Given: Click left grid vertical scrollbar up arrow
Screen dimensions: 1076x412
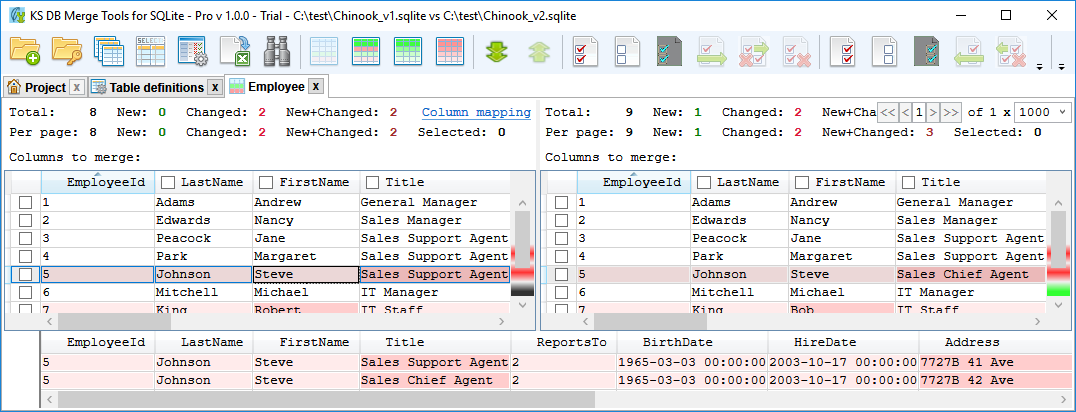Looking at the screenshot, I should click(x=522, y=204).
